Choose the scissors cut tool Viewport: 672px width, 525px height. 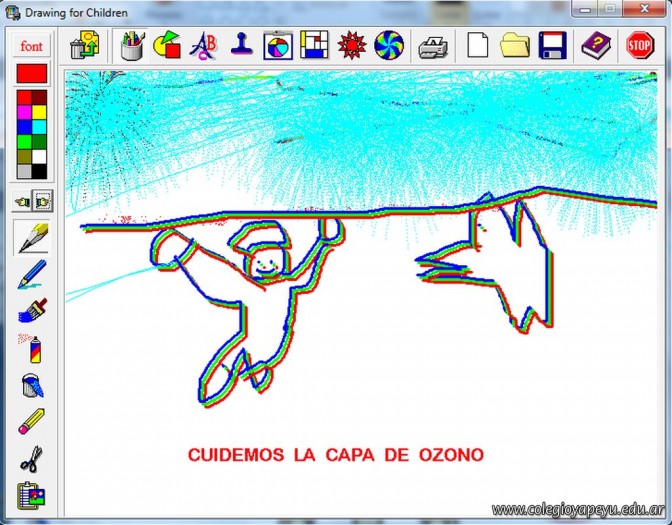31,459
